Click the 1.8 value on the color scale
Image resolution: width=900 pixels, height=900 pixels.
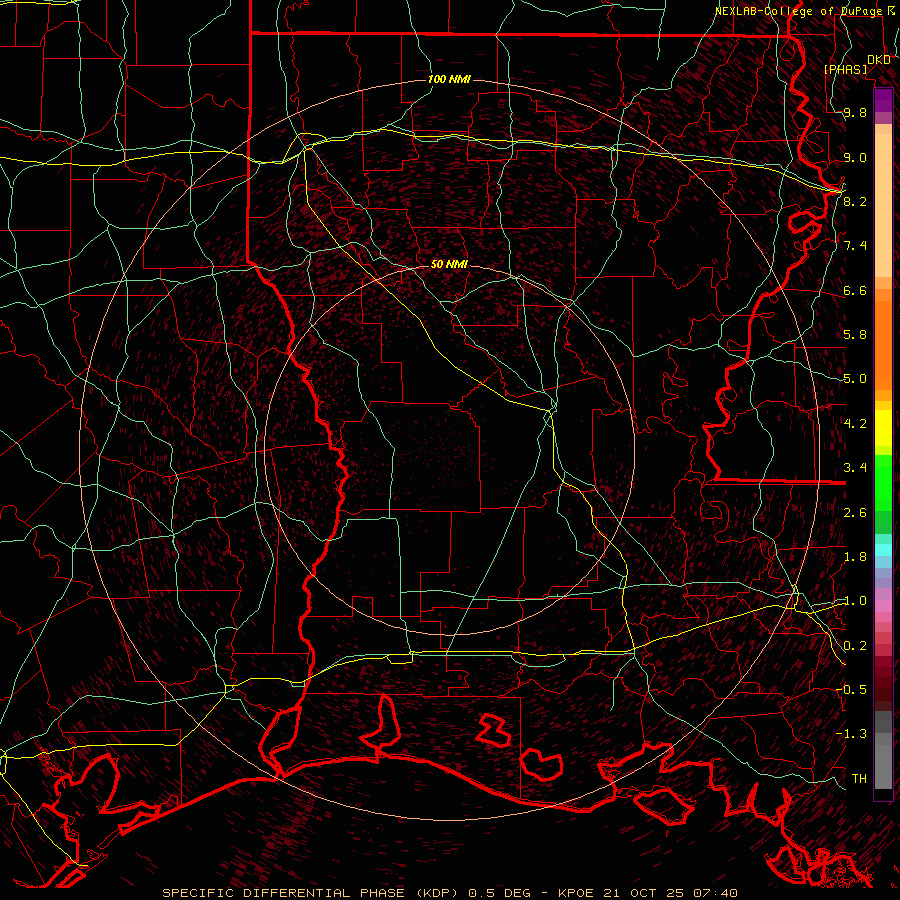855,556
